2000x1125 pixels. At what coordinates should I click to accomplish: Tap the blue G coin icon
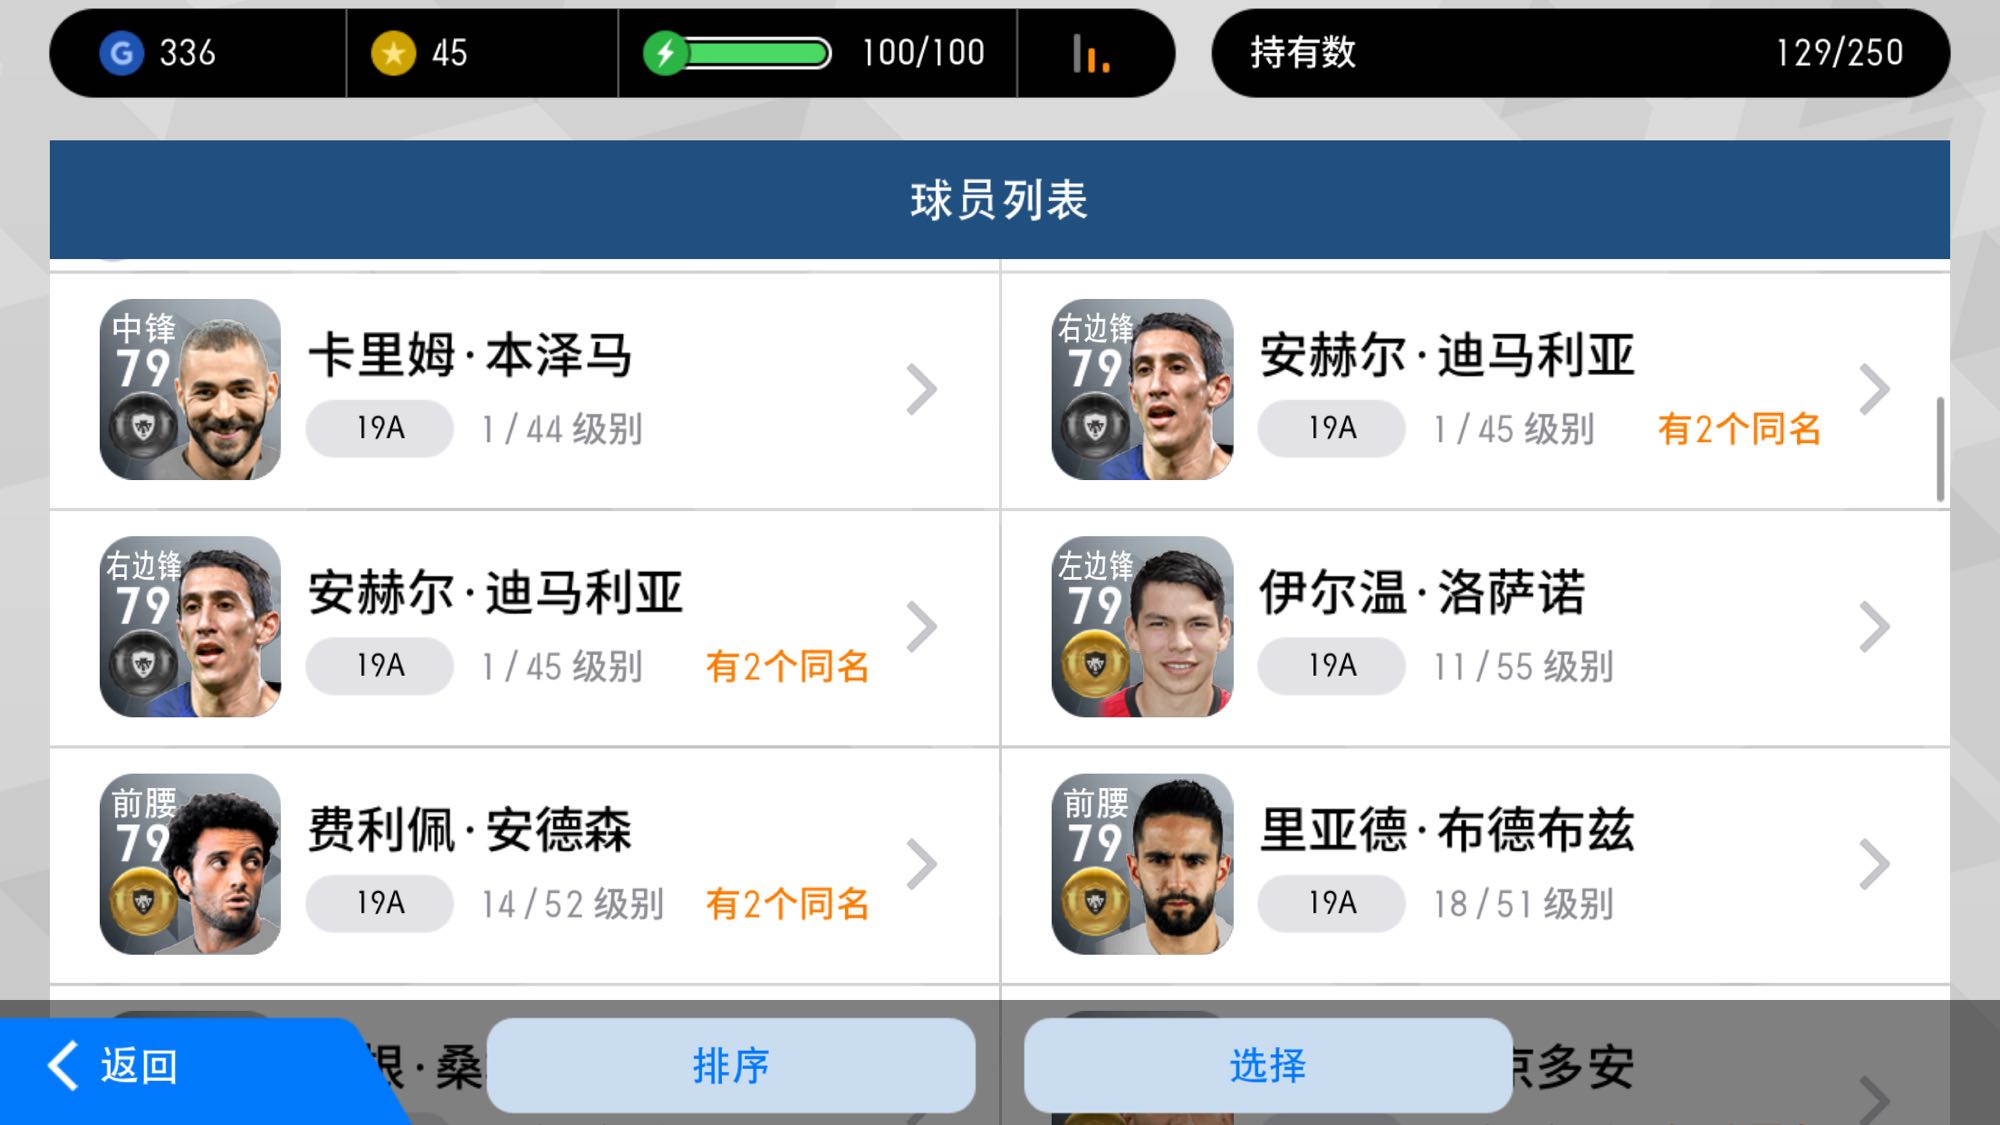pos(122,53)
